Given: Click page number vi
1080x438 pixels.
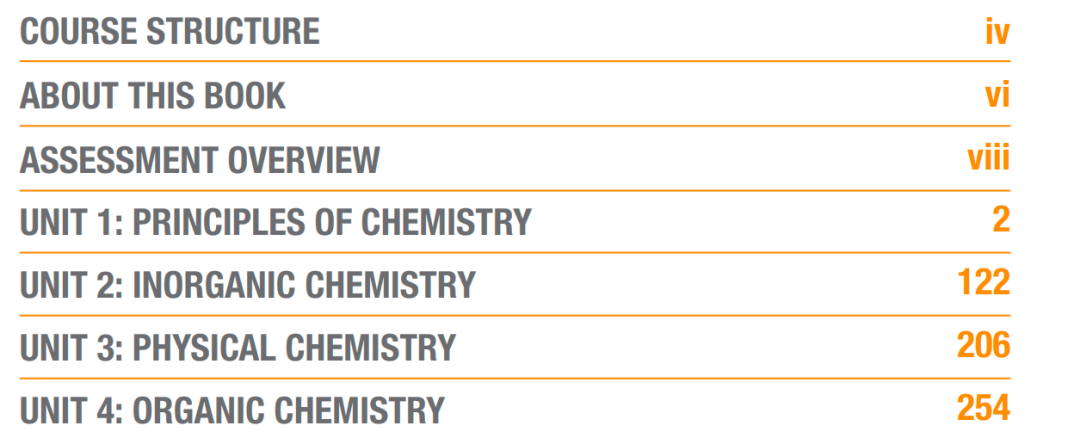Looking at the screenshot, I should coord(997,96).
